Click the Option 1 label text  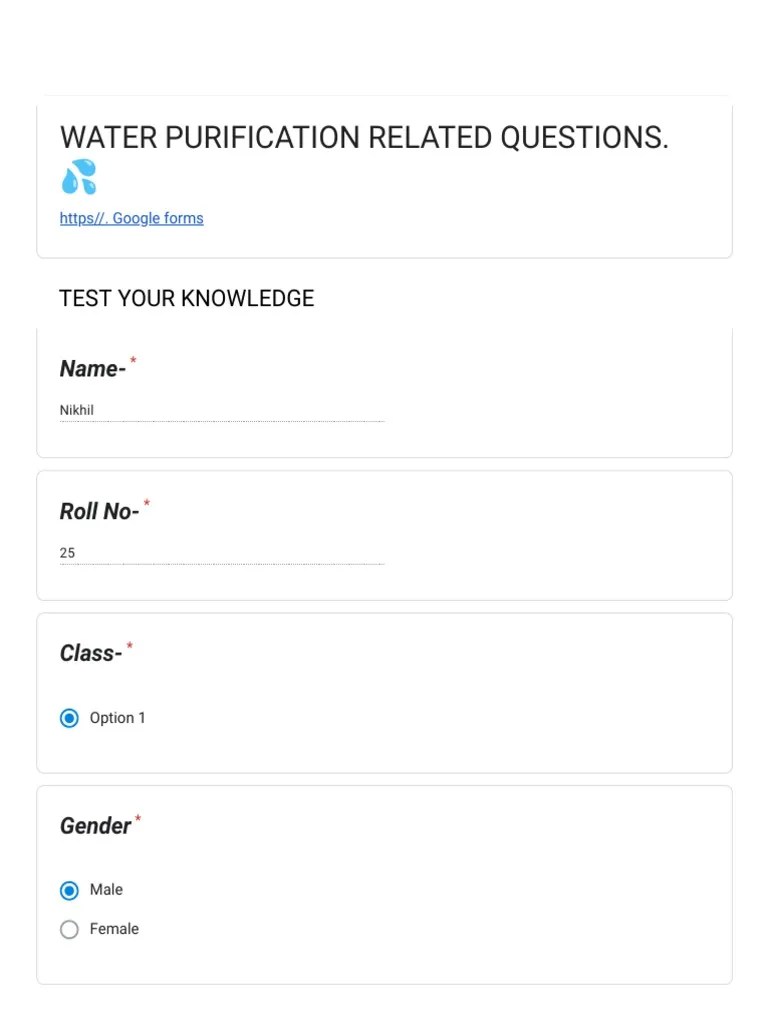click(x=117, y=718)
